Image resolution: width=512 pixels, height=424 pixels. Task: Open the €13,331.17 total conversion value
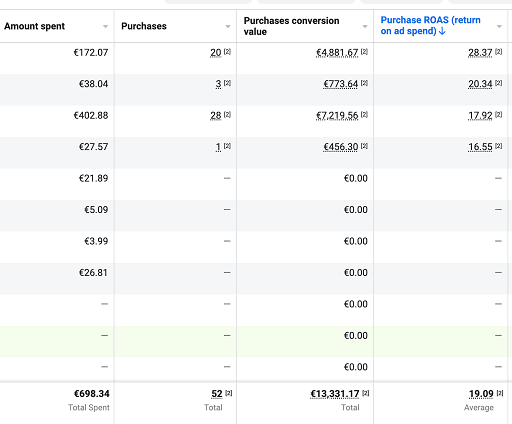(x=335, y=394)
